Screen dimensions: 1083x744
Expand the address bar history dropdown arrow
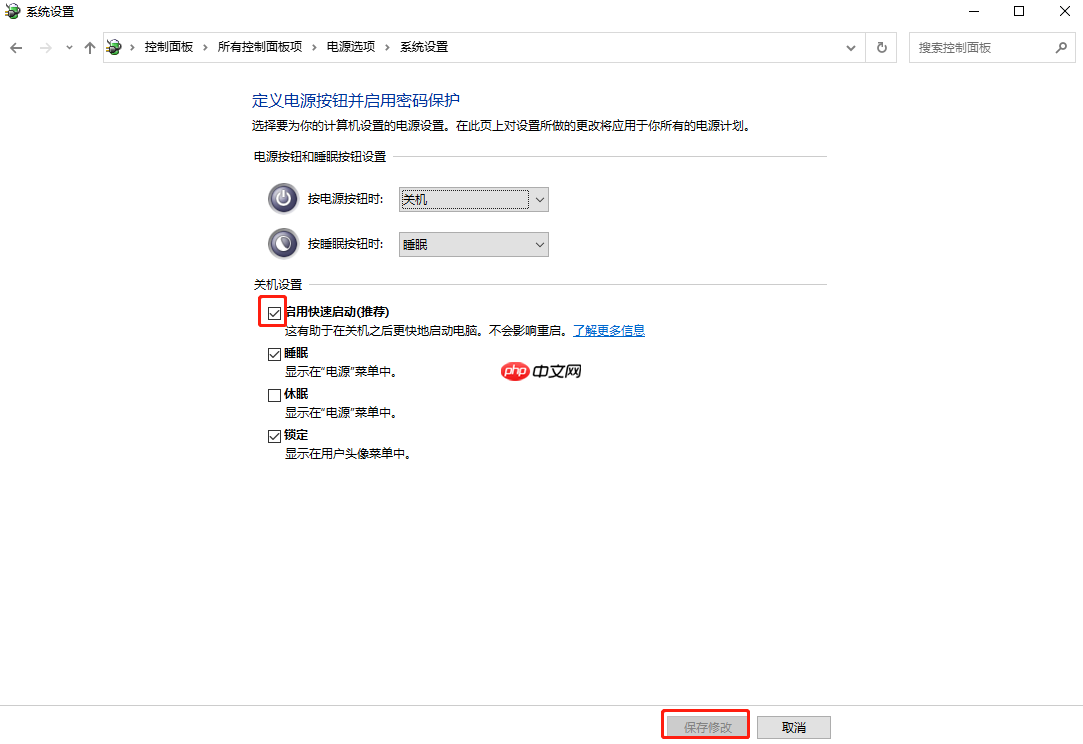pos(850,46)
